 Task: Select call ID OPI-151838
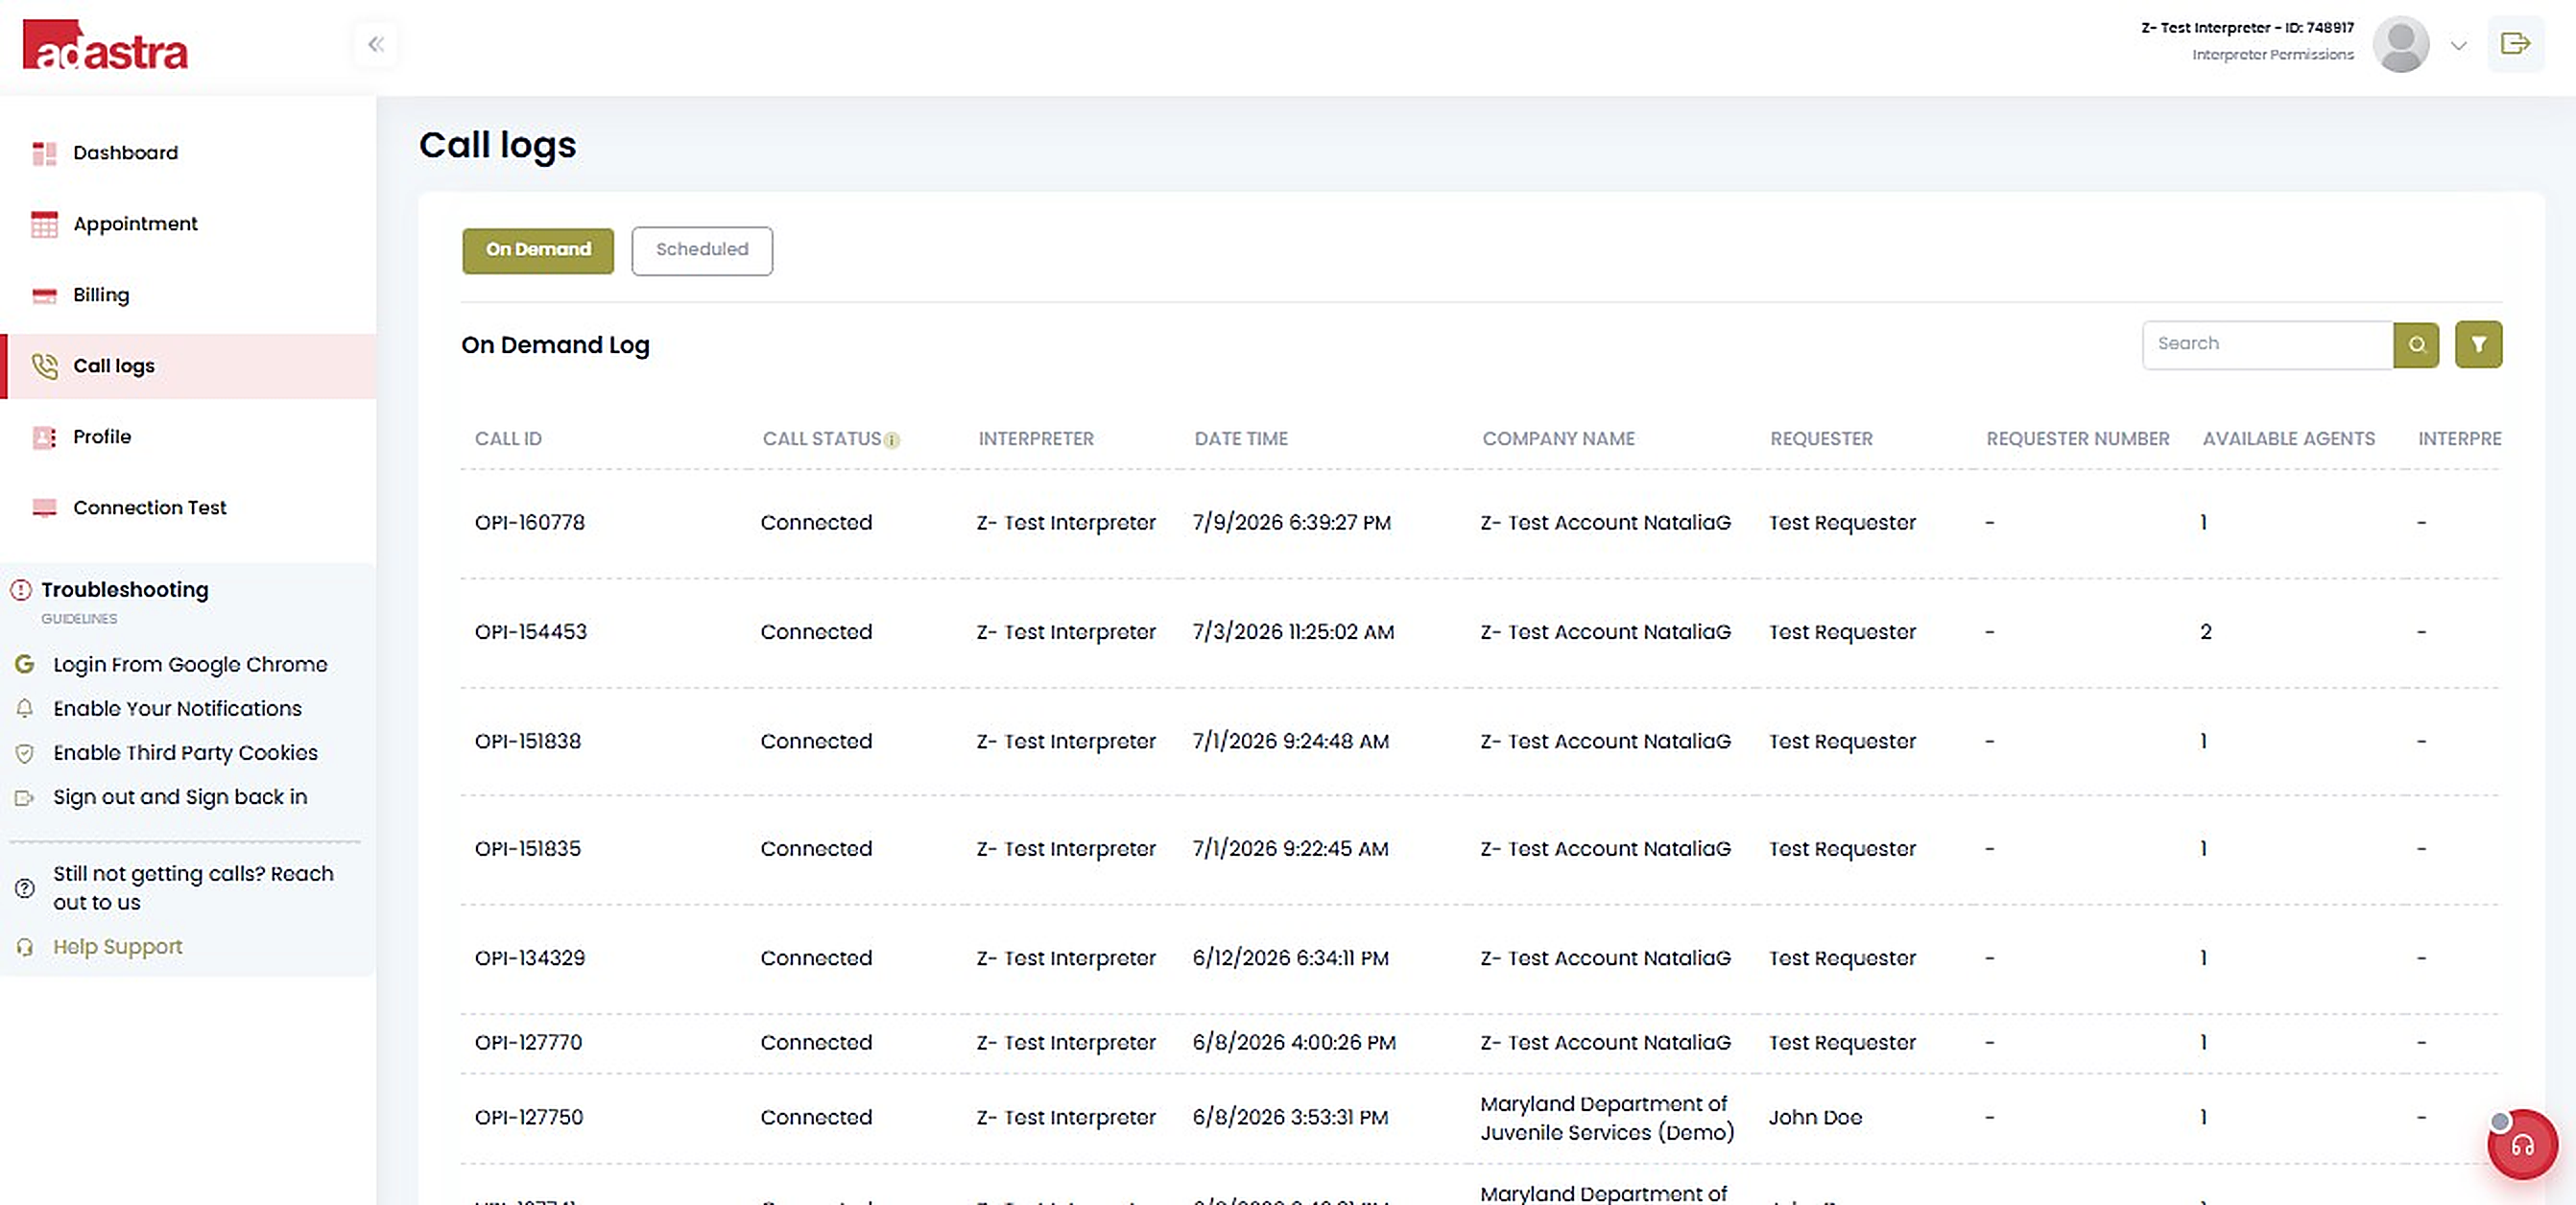point(528,741)
